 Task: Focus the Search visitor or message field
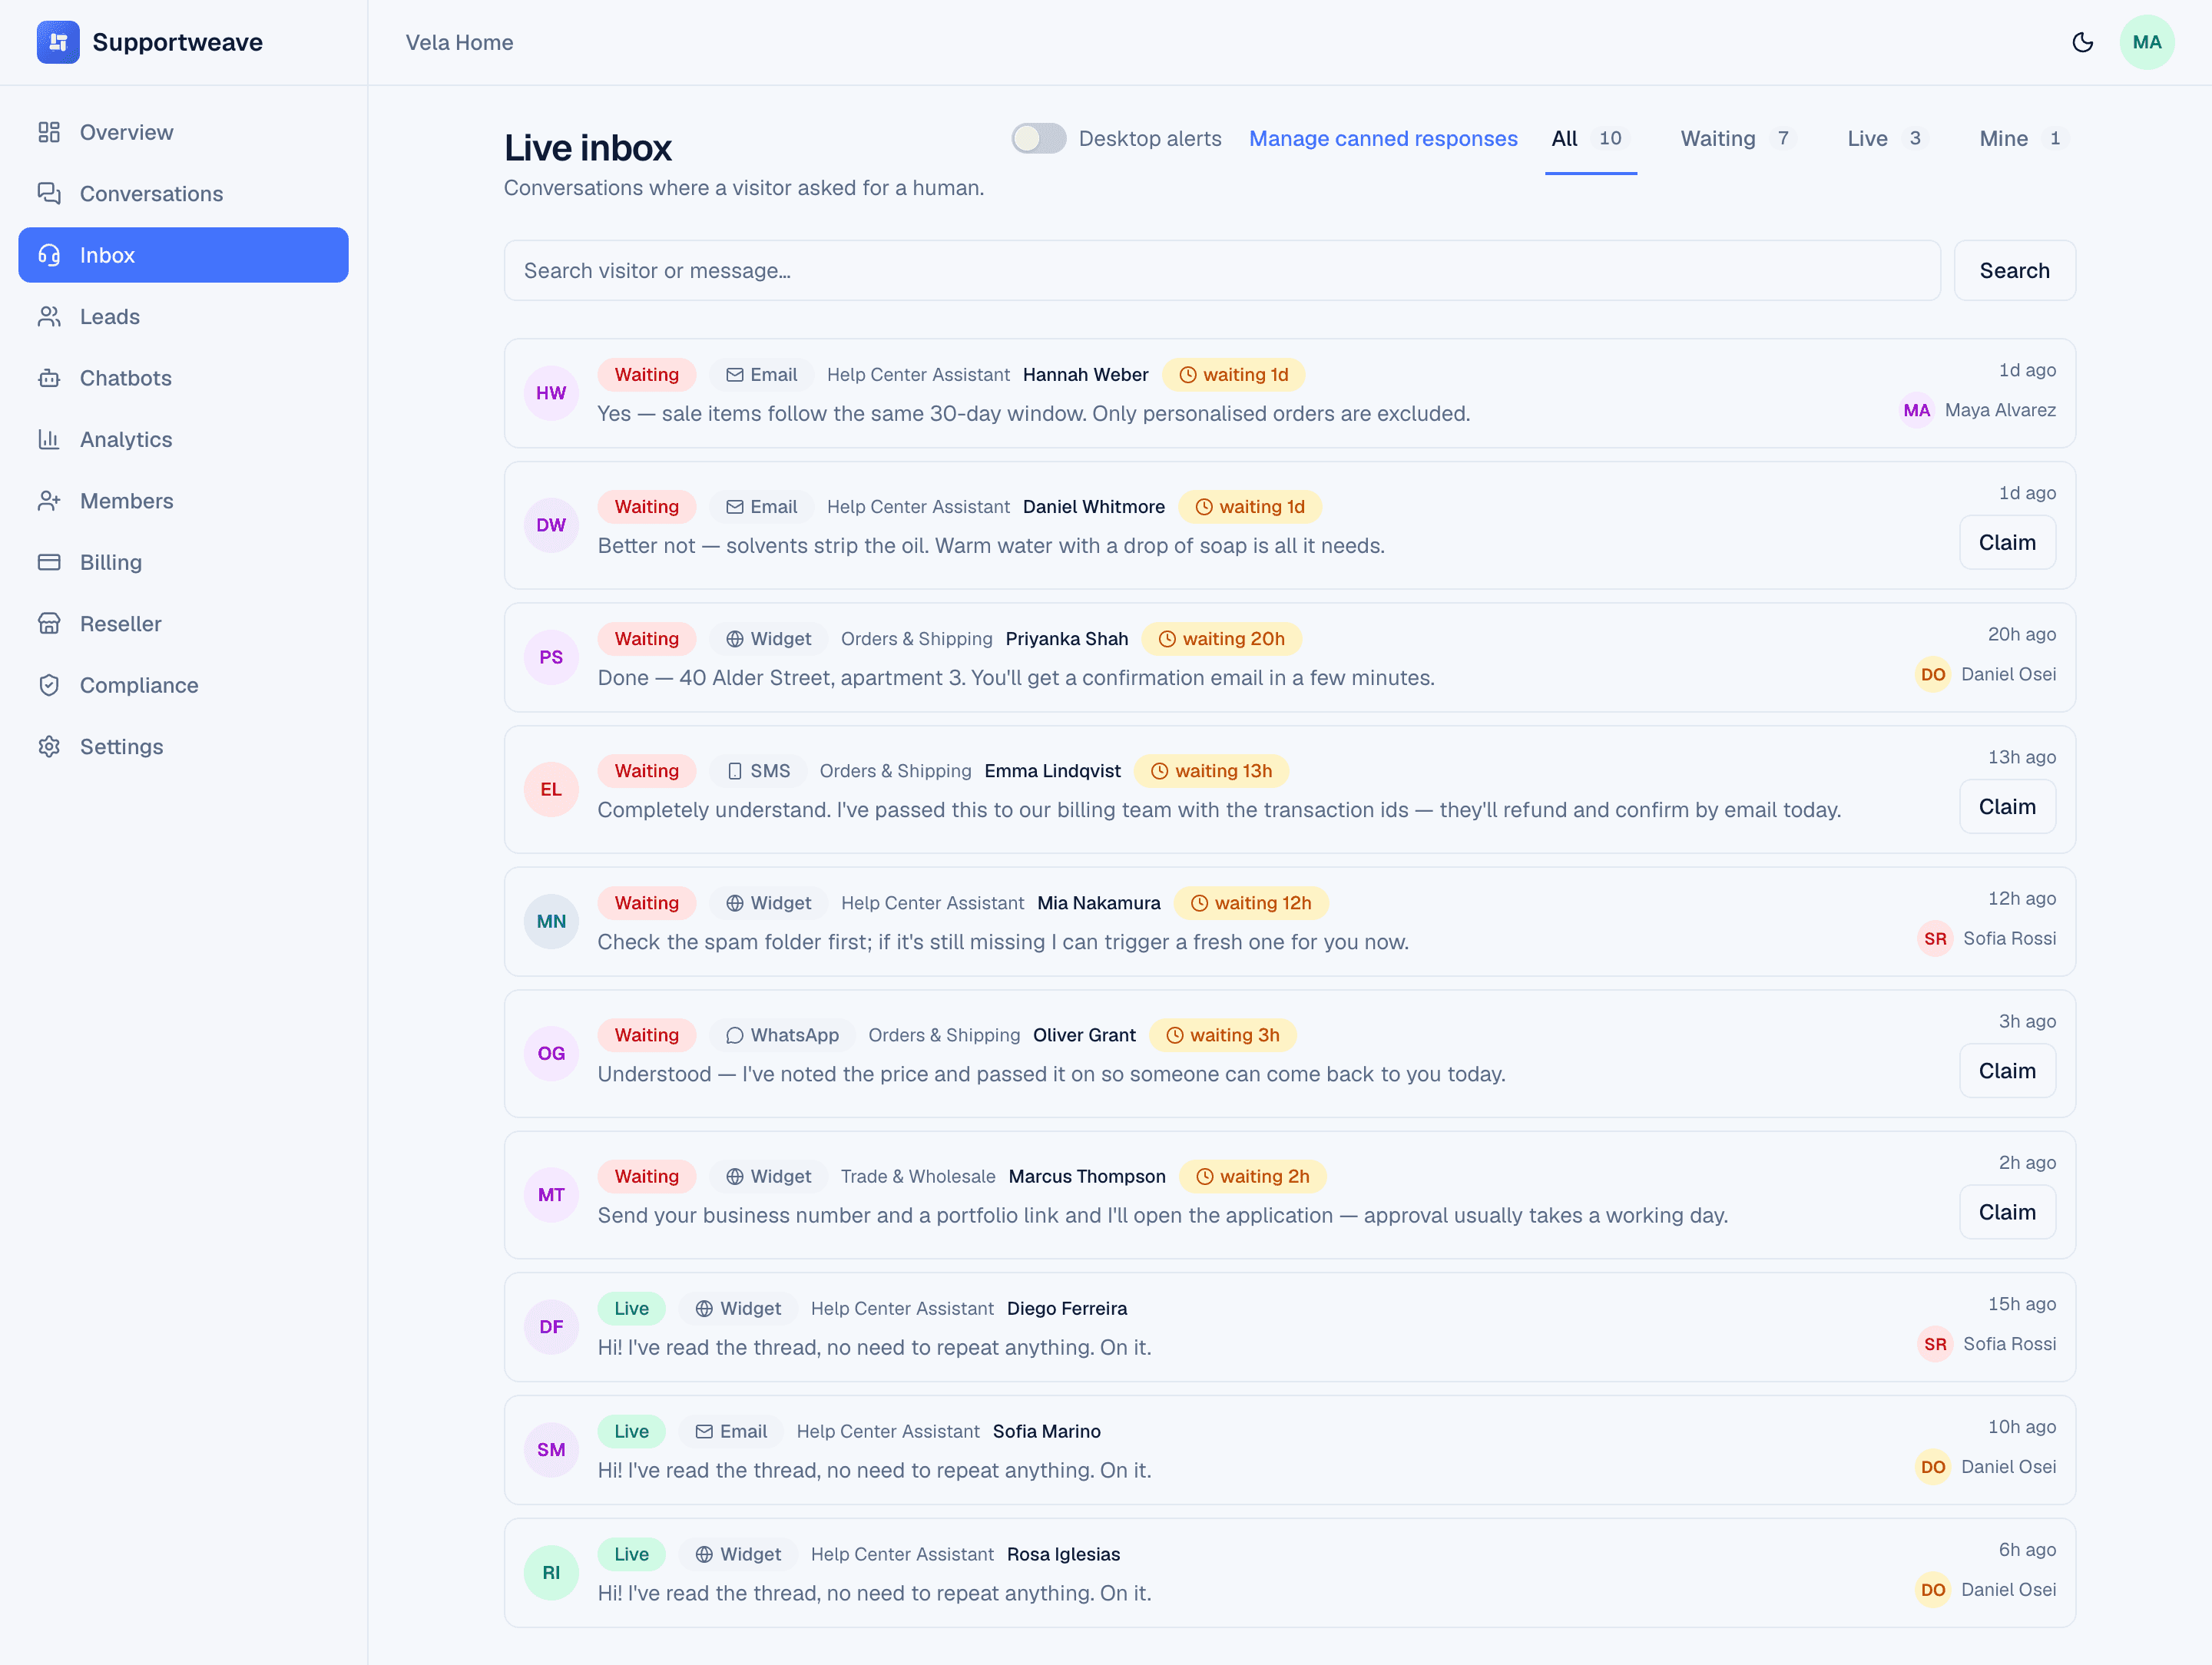tap(1222, 270)
